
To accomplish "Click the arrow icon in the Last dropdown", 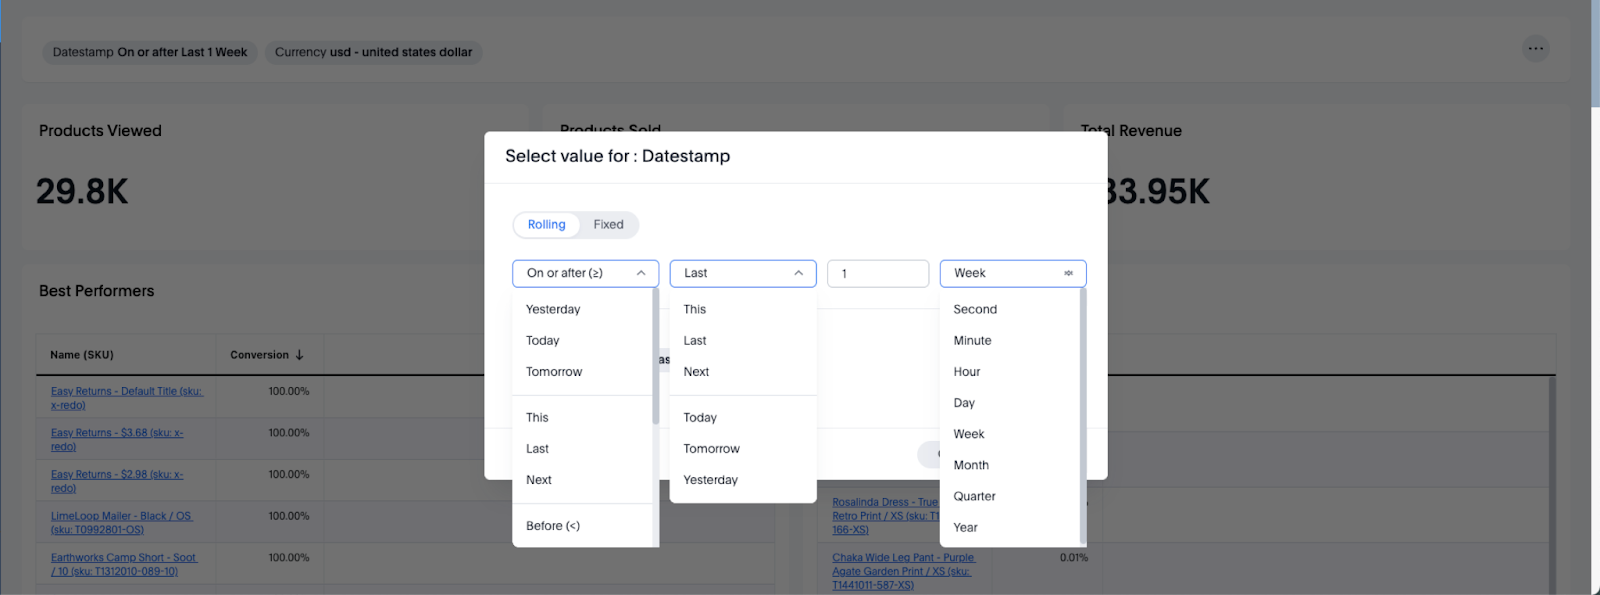I will pos(799,273).
